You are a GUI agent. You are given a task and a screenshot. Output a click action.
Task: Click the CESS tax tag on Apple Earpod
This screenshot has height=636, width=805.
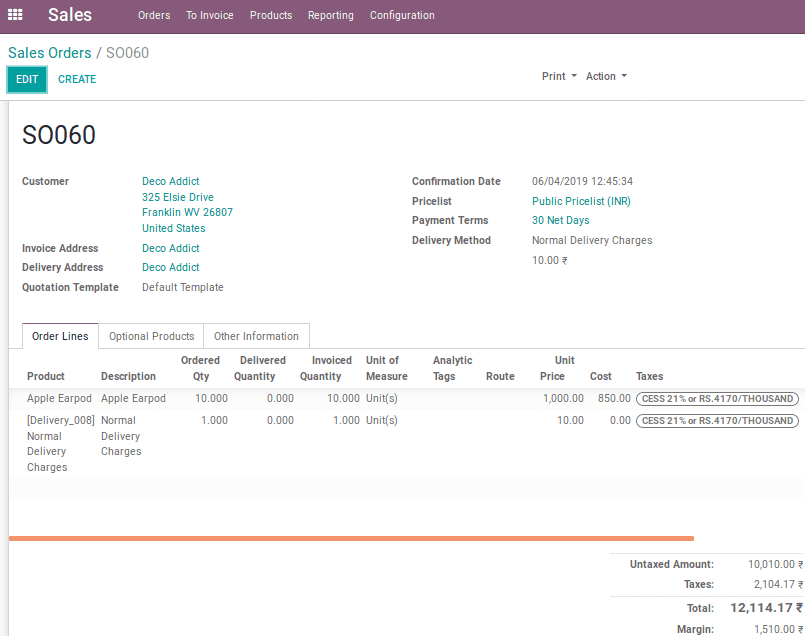(717, 398)
